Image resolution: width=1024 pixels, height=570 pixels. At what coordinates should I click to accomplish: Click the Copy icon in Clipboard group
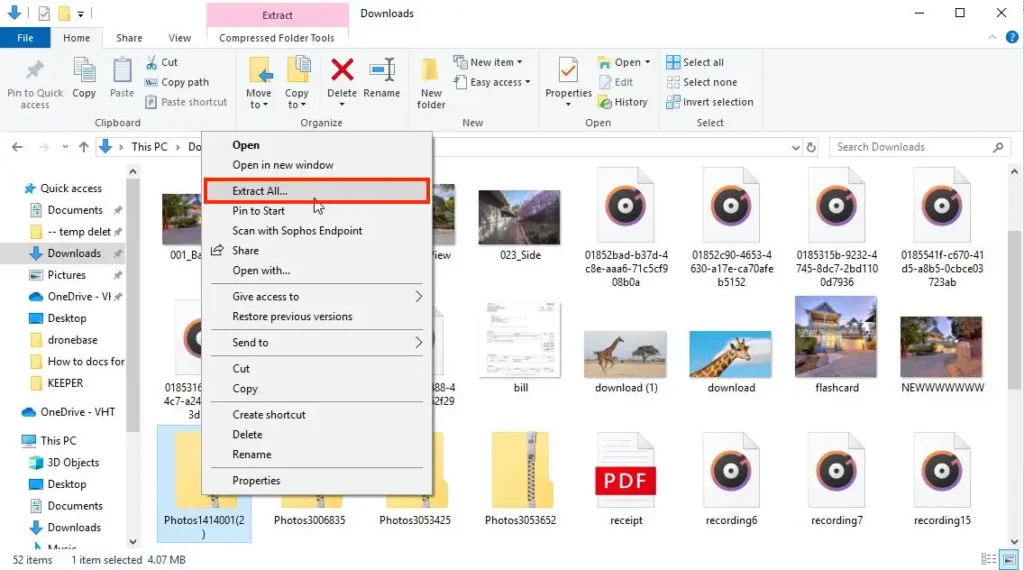point(84,71)
